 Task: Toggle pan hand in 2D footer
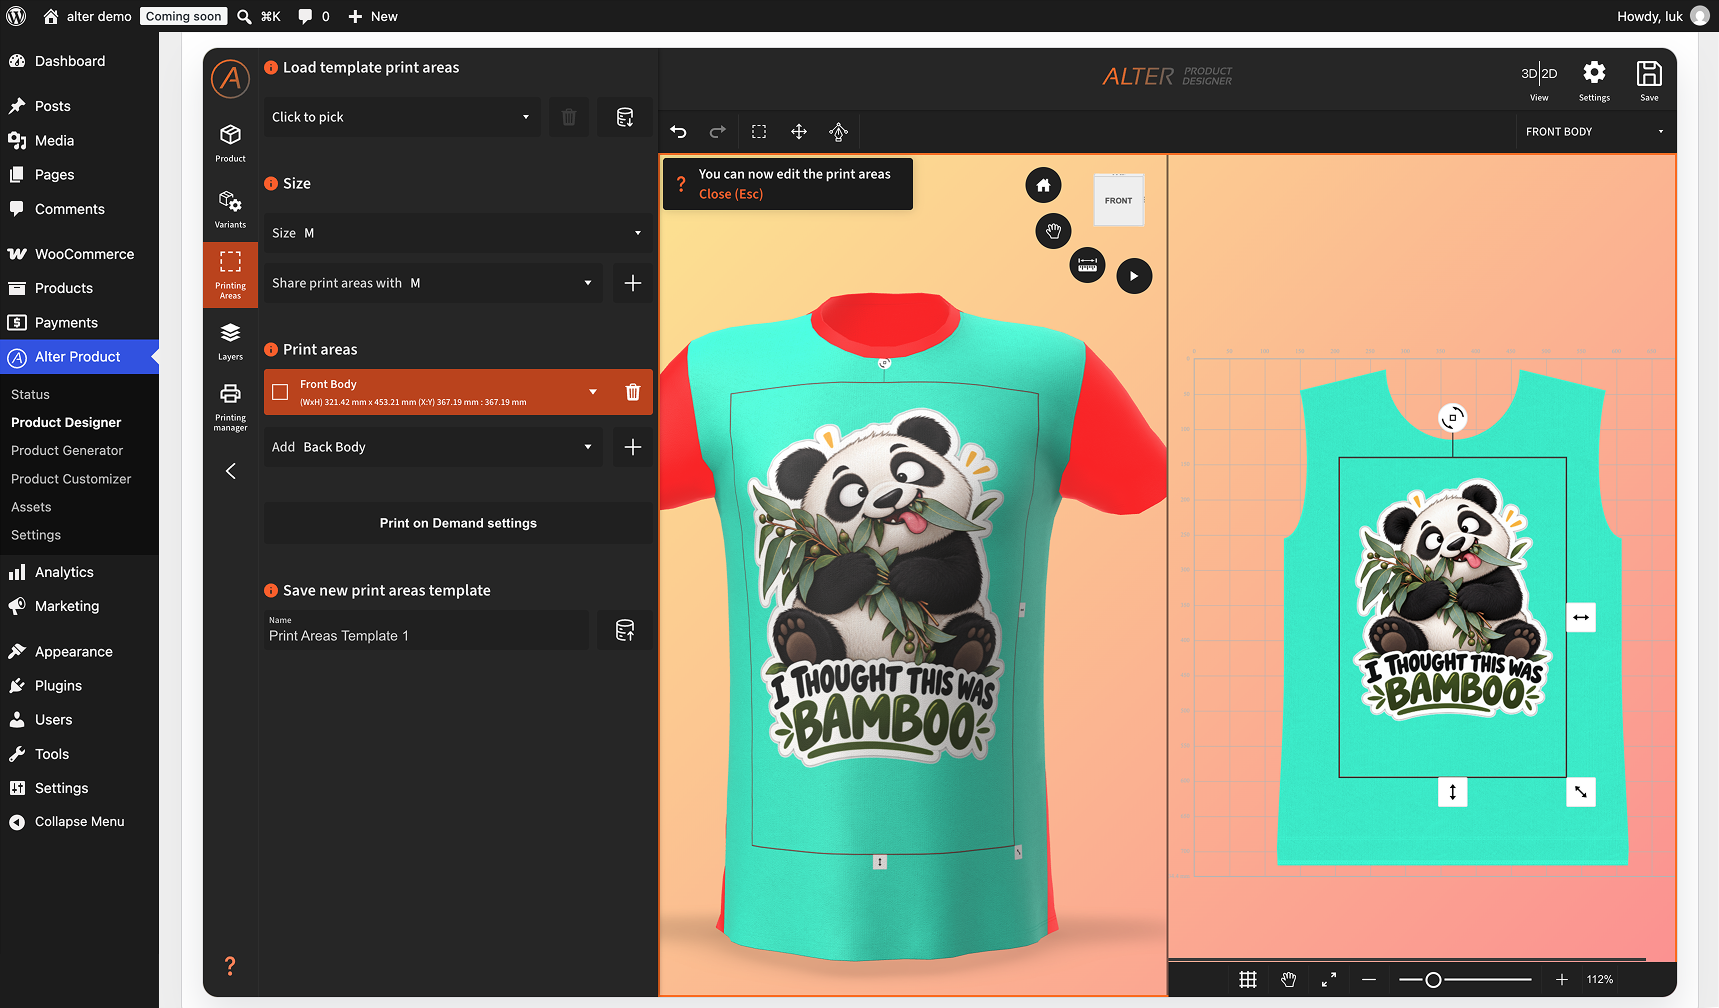1289,980
